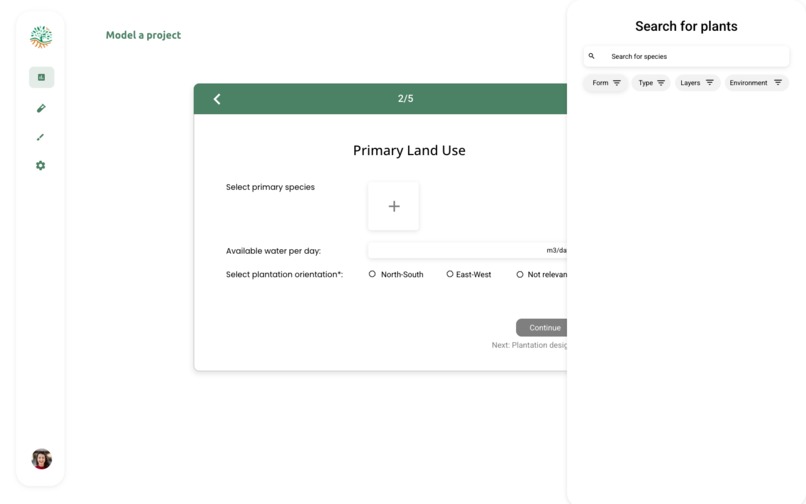Click the Model a project heading
This screenshot has width=806, height=504.
coord(143,35)
